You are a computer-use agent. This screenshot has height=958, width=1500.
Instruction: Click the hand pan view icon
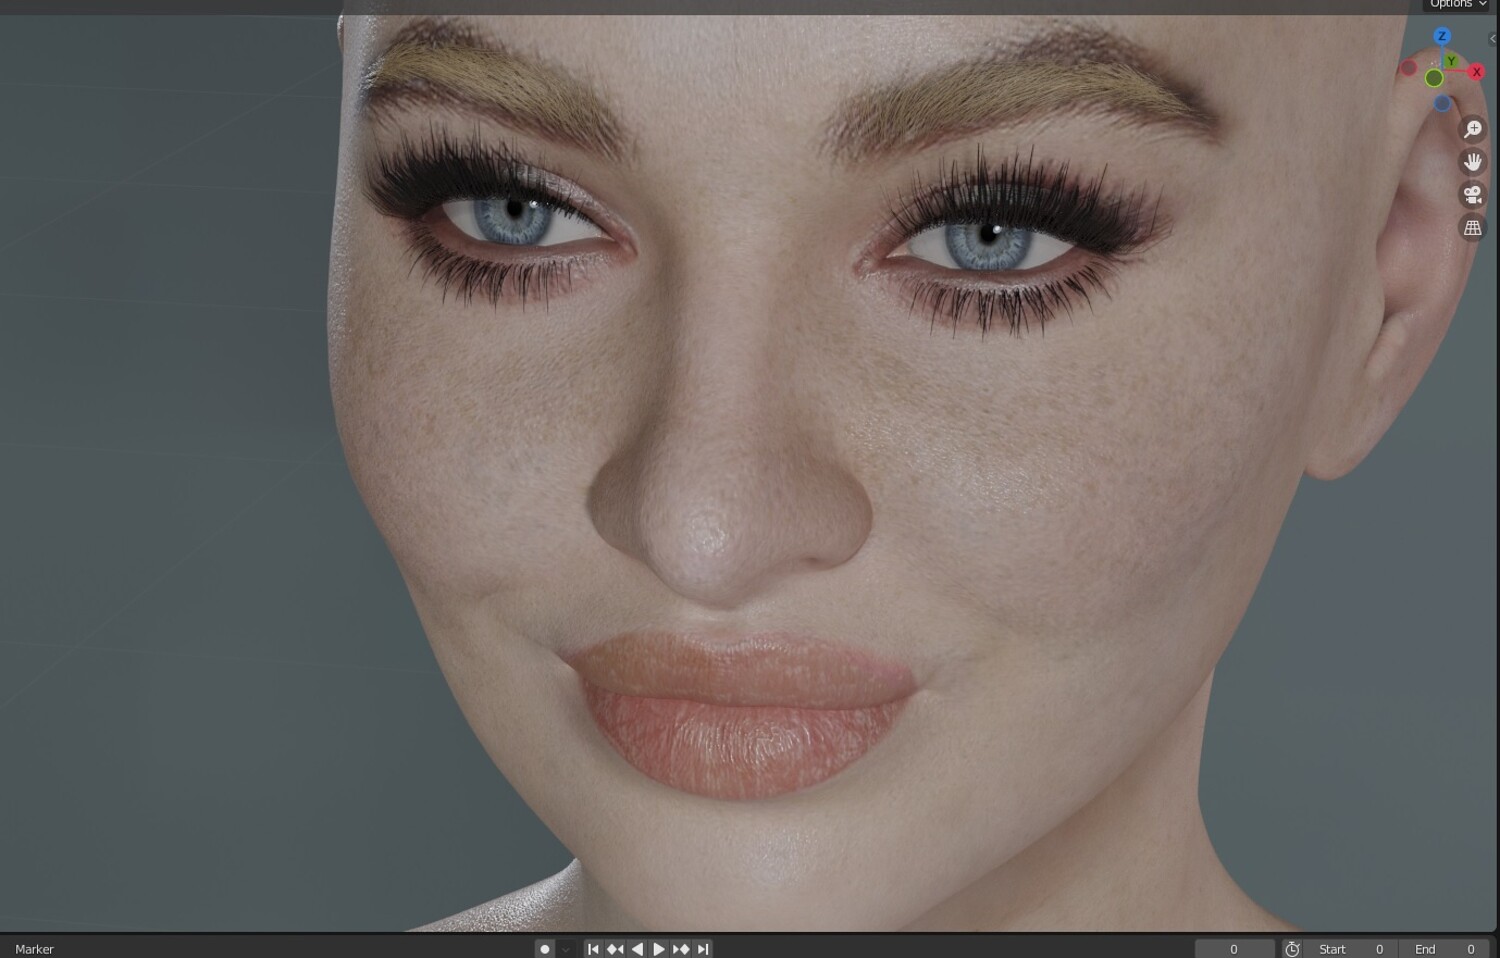click(x=1473, y=162)
